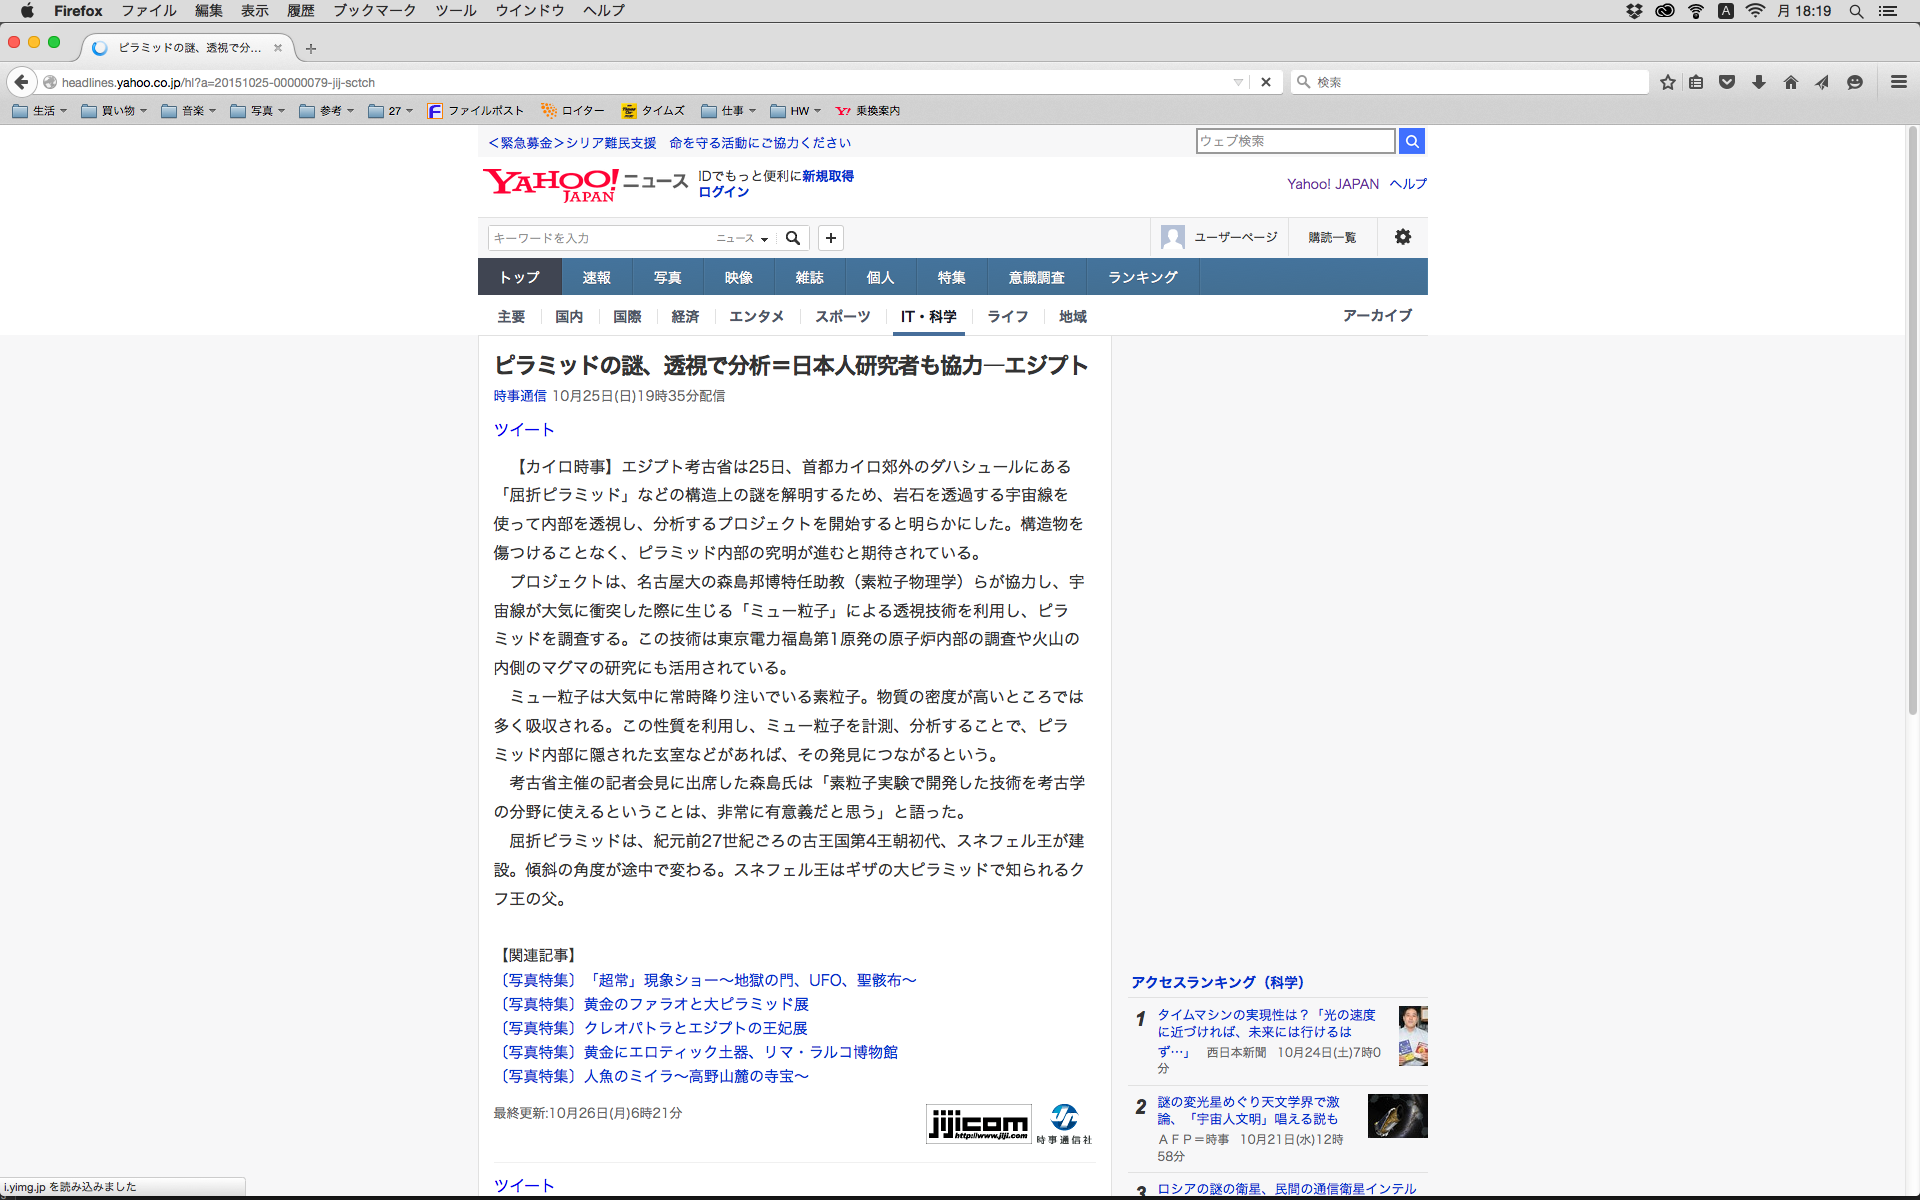Image resolution: width=1920 pixels, height=1200 pixels.
Task: Open the time machine ranking article thumbnail
Action: tap(1412, 1035)
